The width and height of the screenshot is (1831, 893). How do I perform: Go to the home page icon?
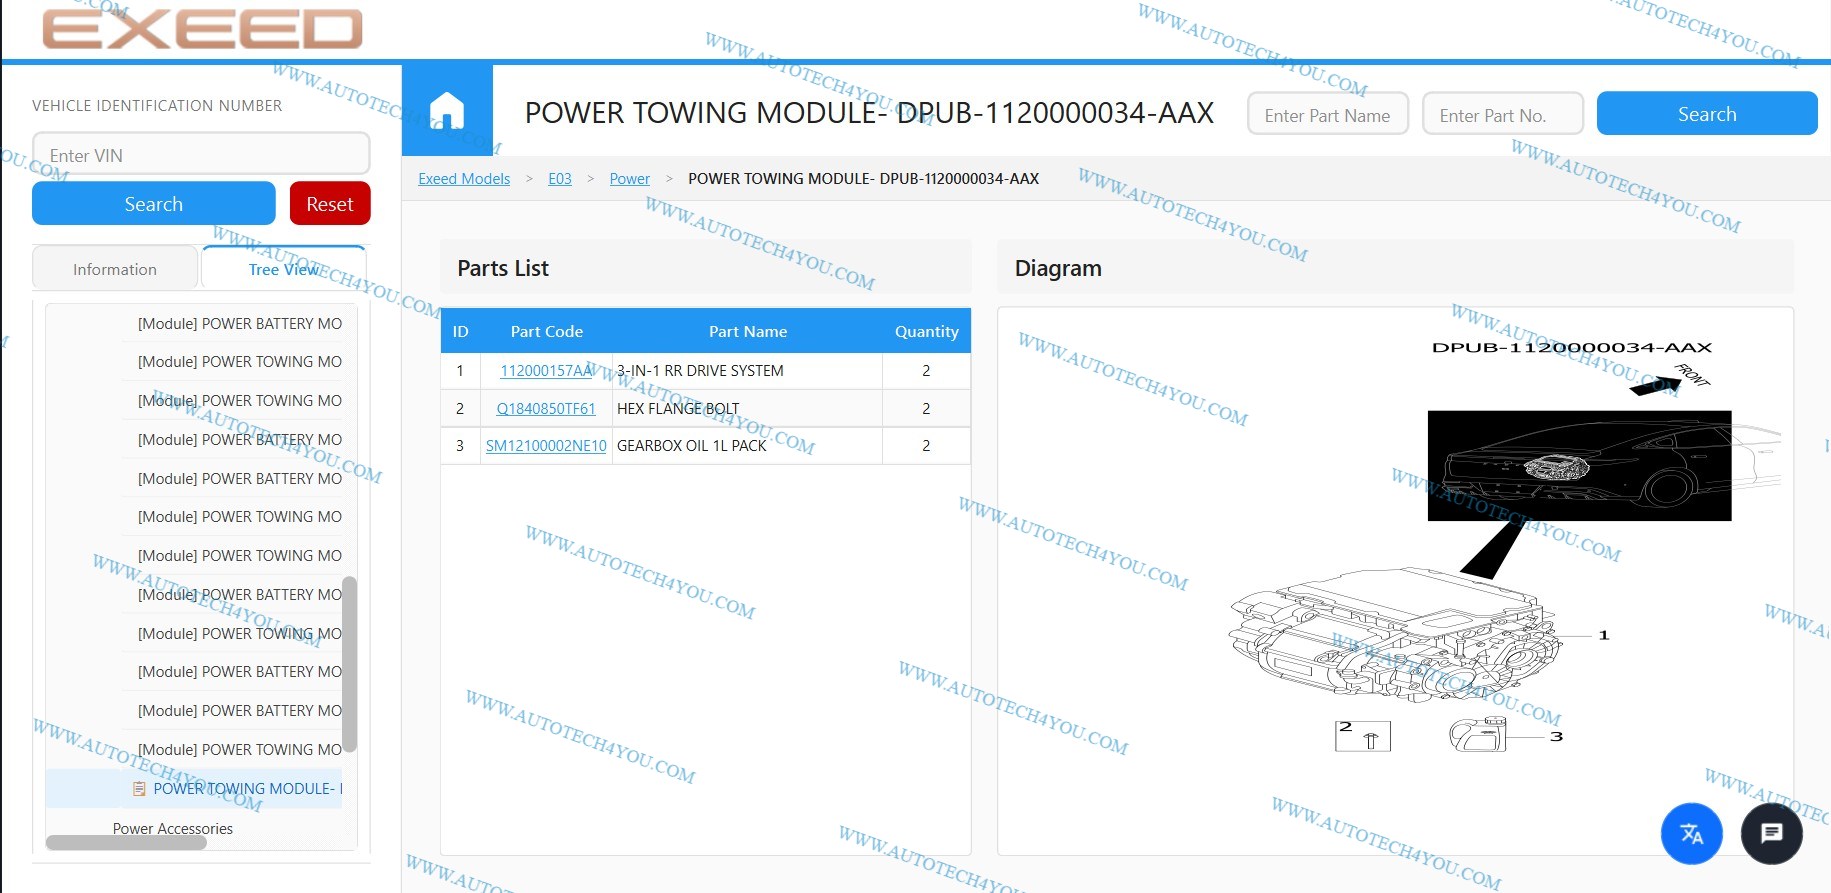pyautogui.click(x=447, y=110)
